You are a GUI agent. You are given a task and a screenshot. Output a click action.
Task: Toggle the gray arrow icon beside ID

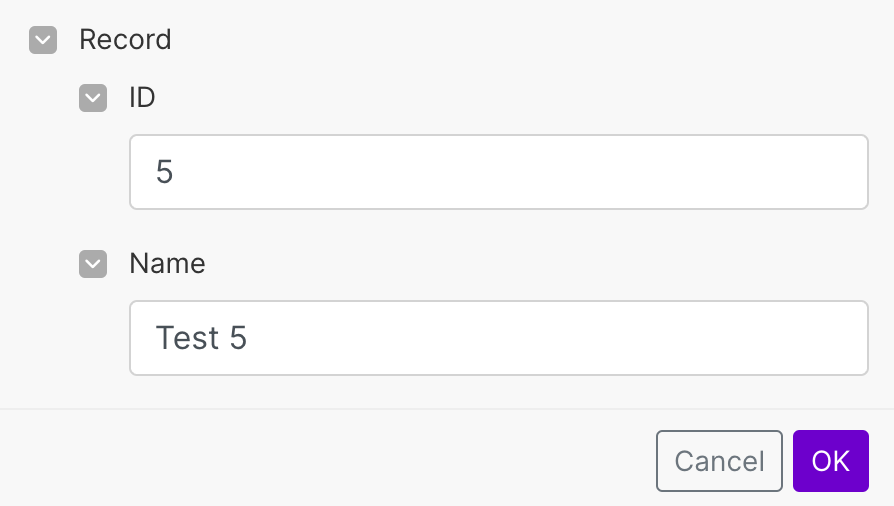pos(93,98)
